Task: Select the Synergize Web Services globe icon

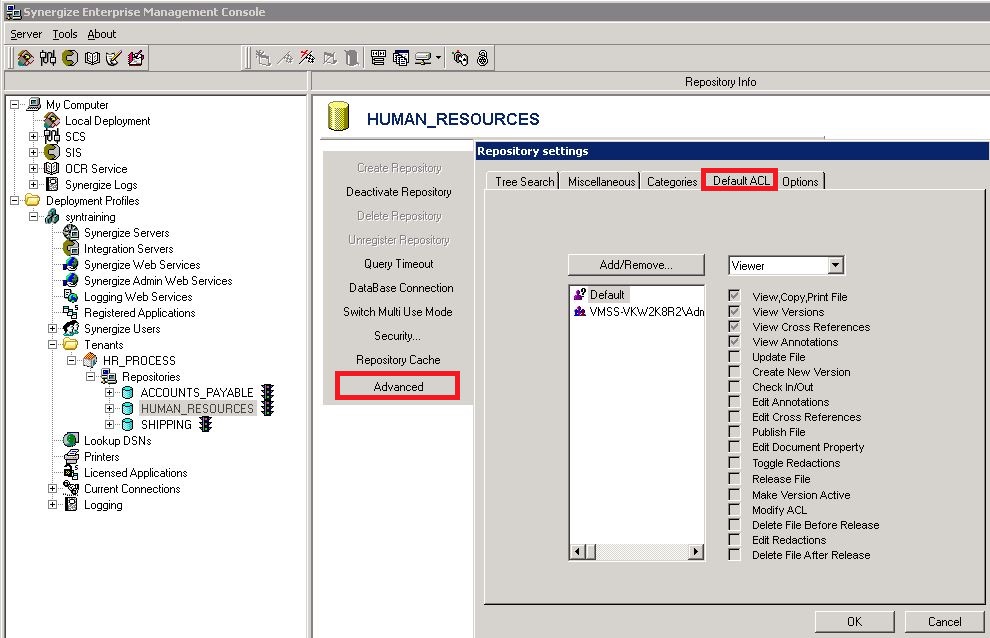Action: click(x=71, y=265)
